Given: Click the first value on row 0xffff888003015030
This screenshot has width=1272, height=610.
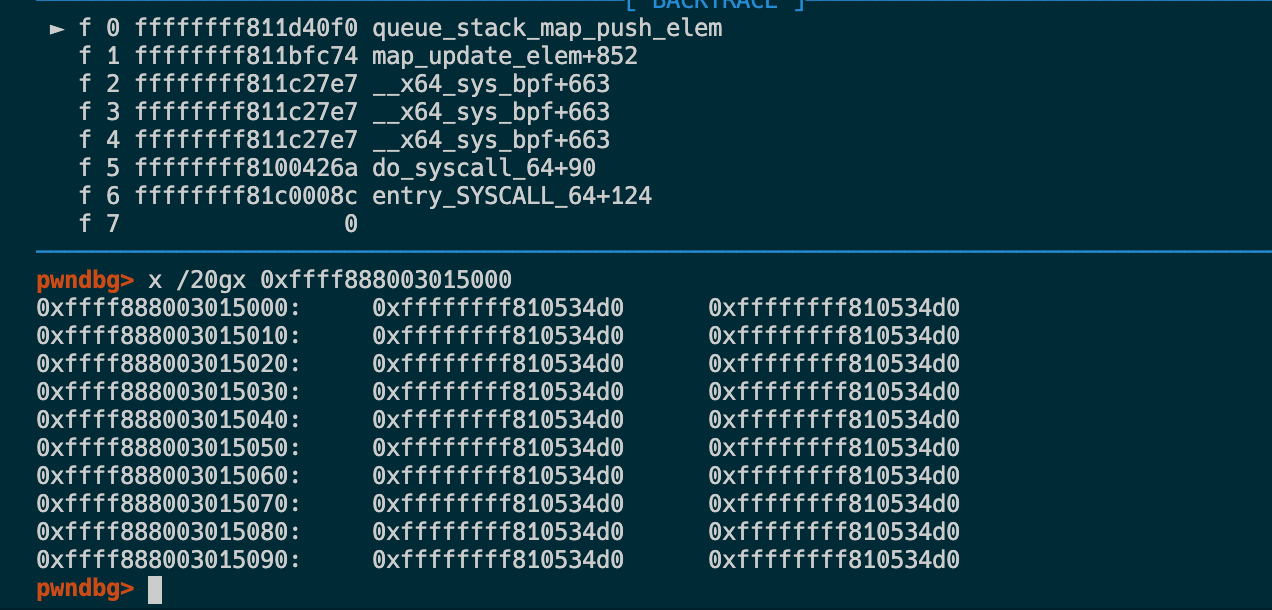Looking at the screenshot, I should (498, 392).
